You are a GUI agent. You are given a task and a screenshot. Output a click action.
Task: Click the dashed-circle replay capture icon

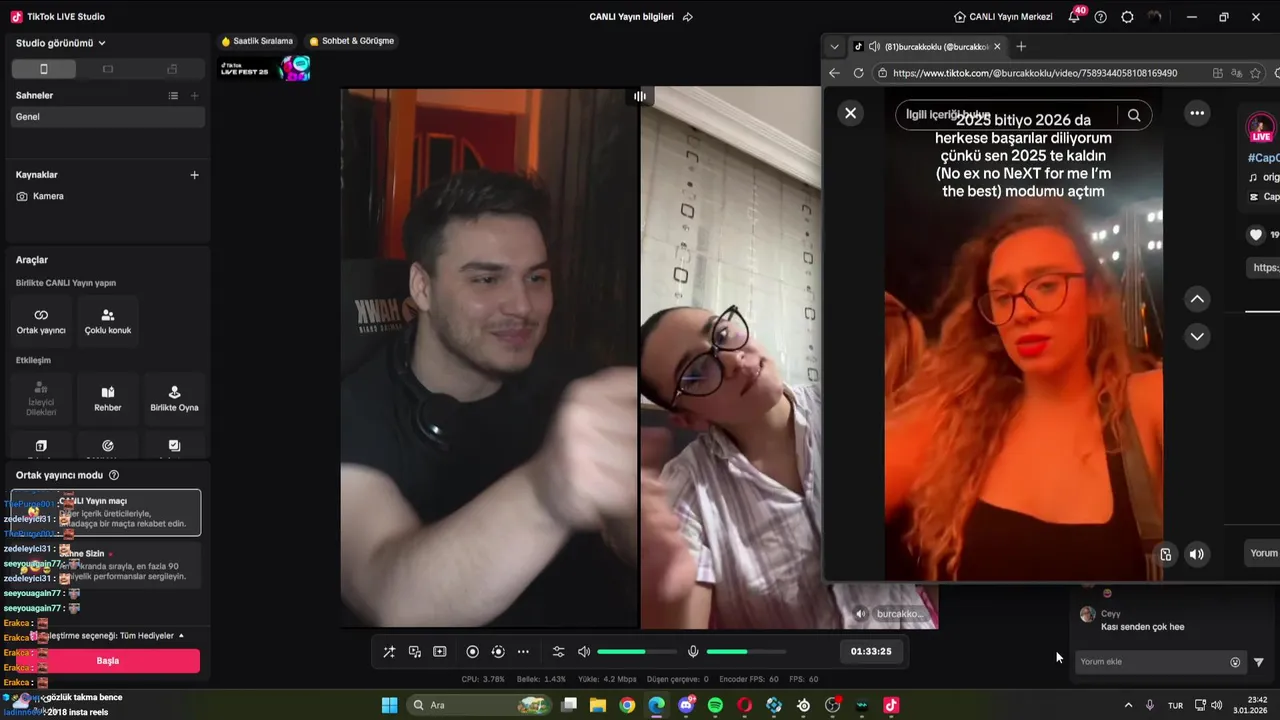point(498,652)
